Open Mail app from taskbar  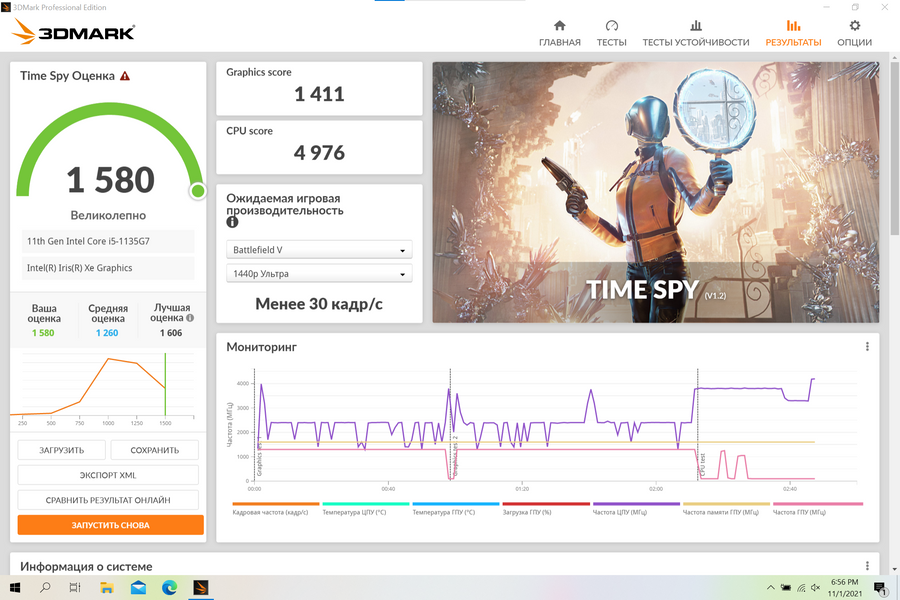[x=138, y=588]
